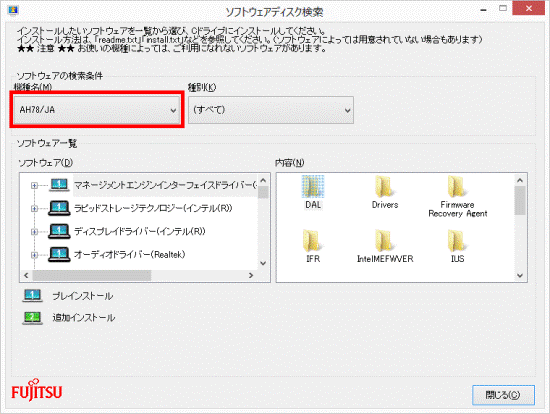Click the contents pane vertical scrollbar thumb
Viewport: 550px width, 414px height.
(x=520, y=200)
